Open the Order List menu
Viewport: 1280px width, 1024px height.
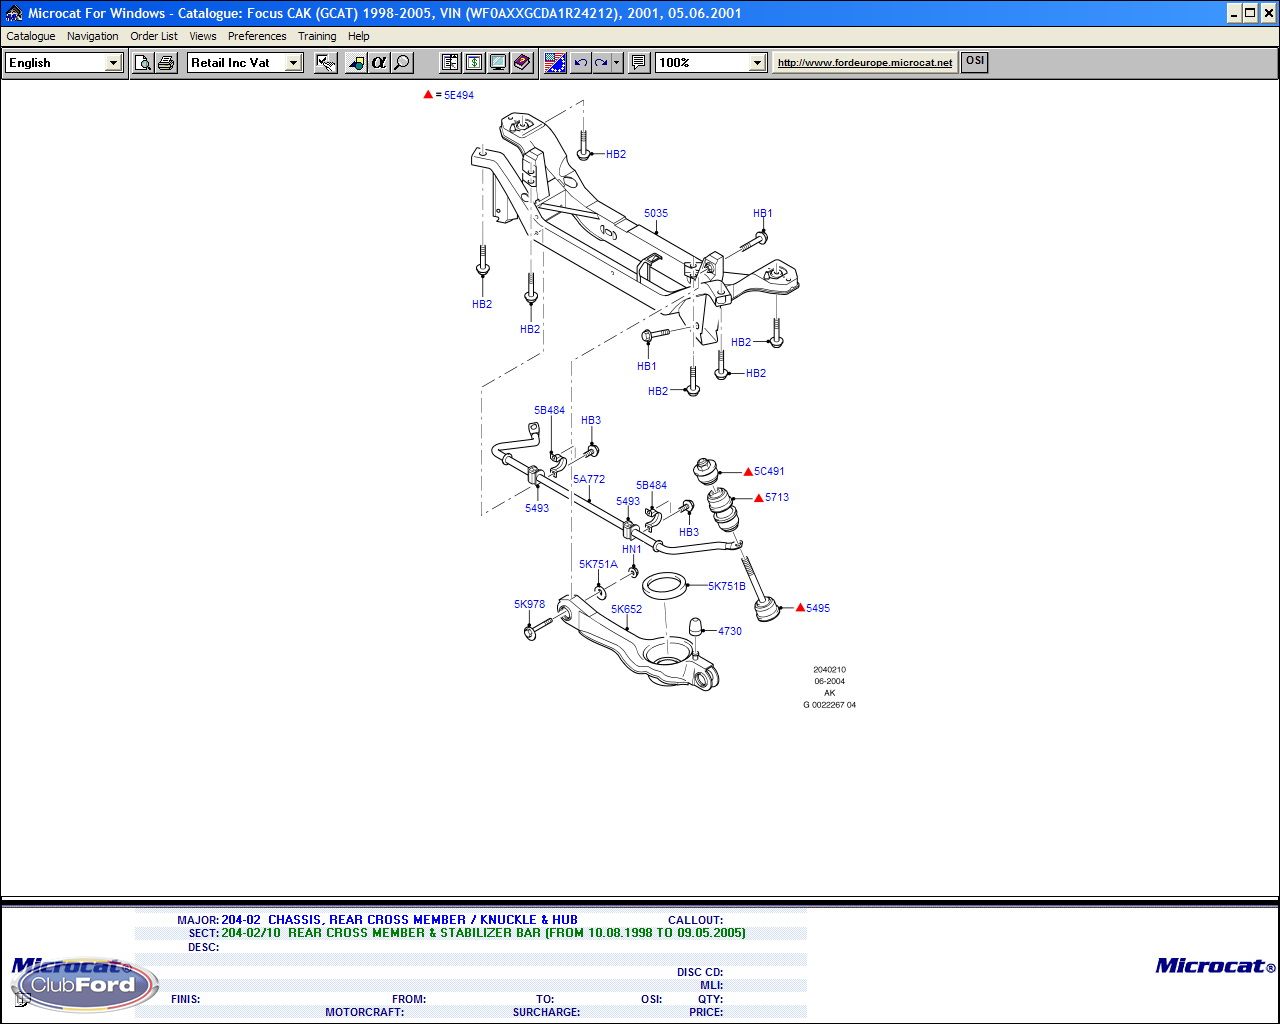154,36
